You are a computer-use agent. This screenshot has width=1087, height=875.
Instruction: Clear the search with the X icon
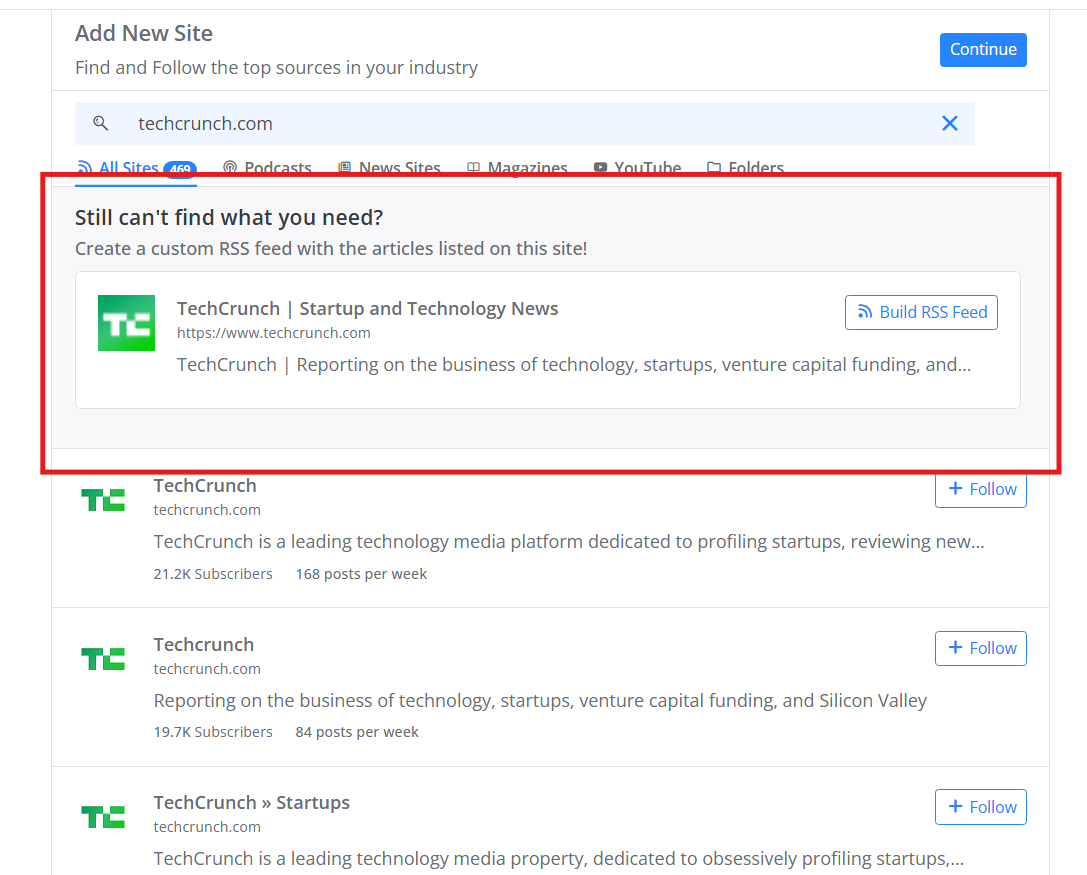point(949,123)
